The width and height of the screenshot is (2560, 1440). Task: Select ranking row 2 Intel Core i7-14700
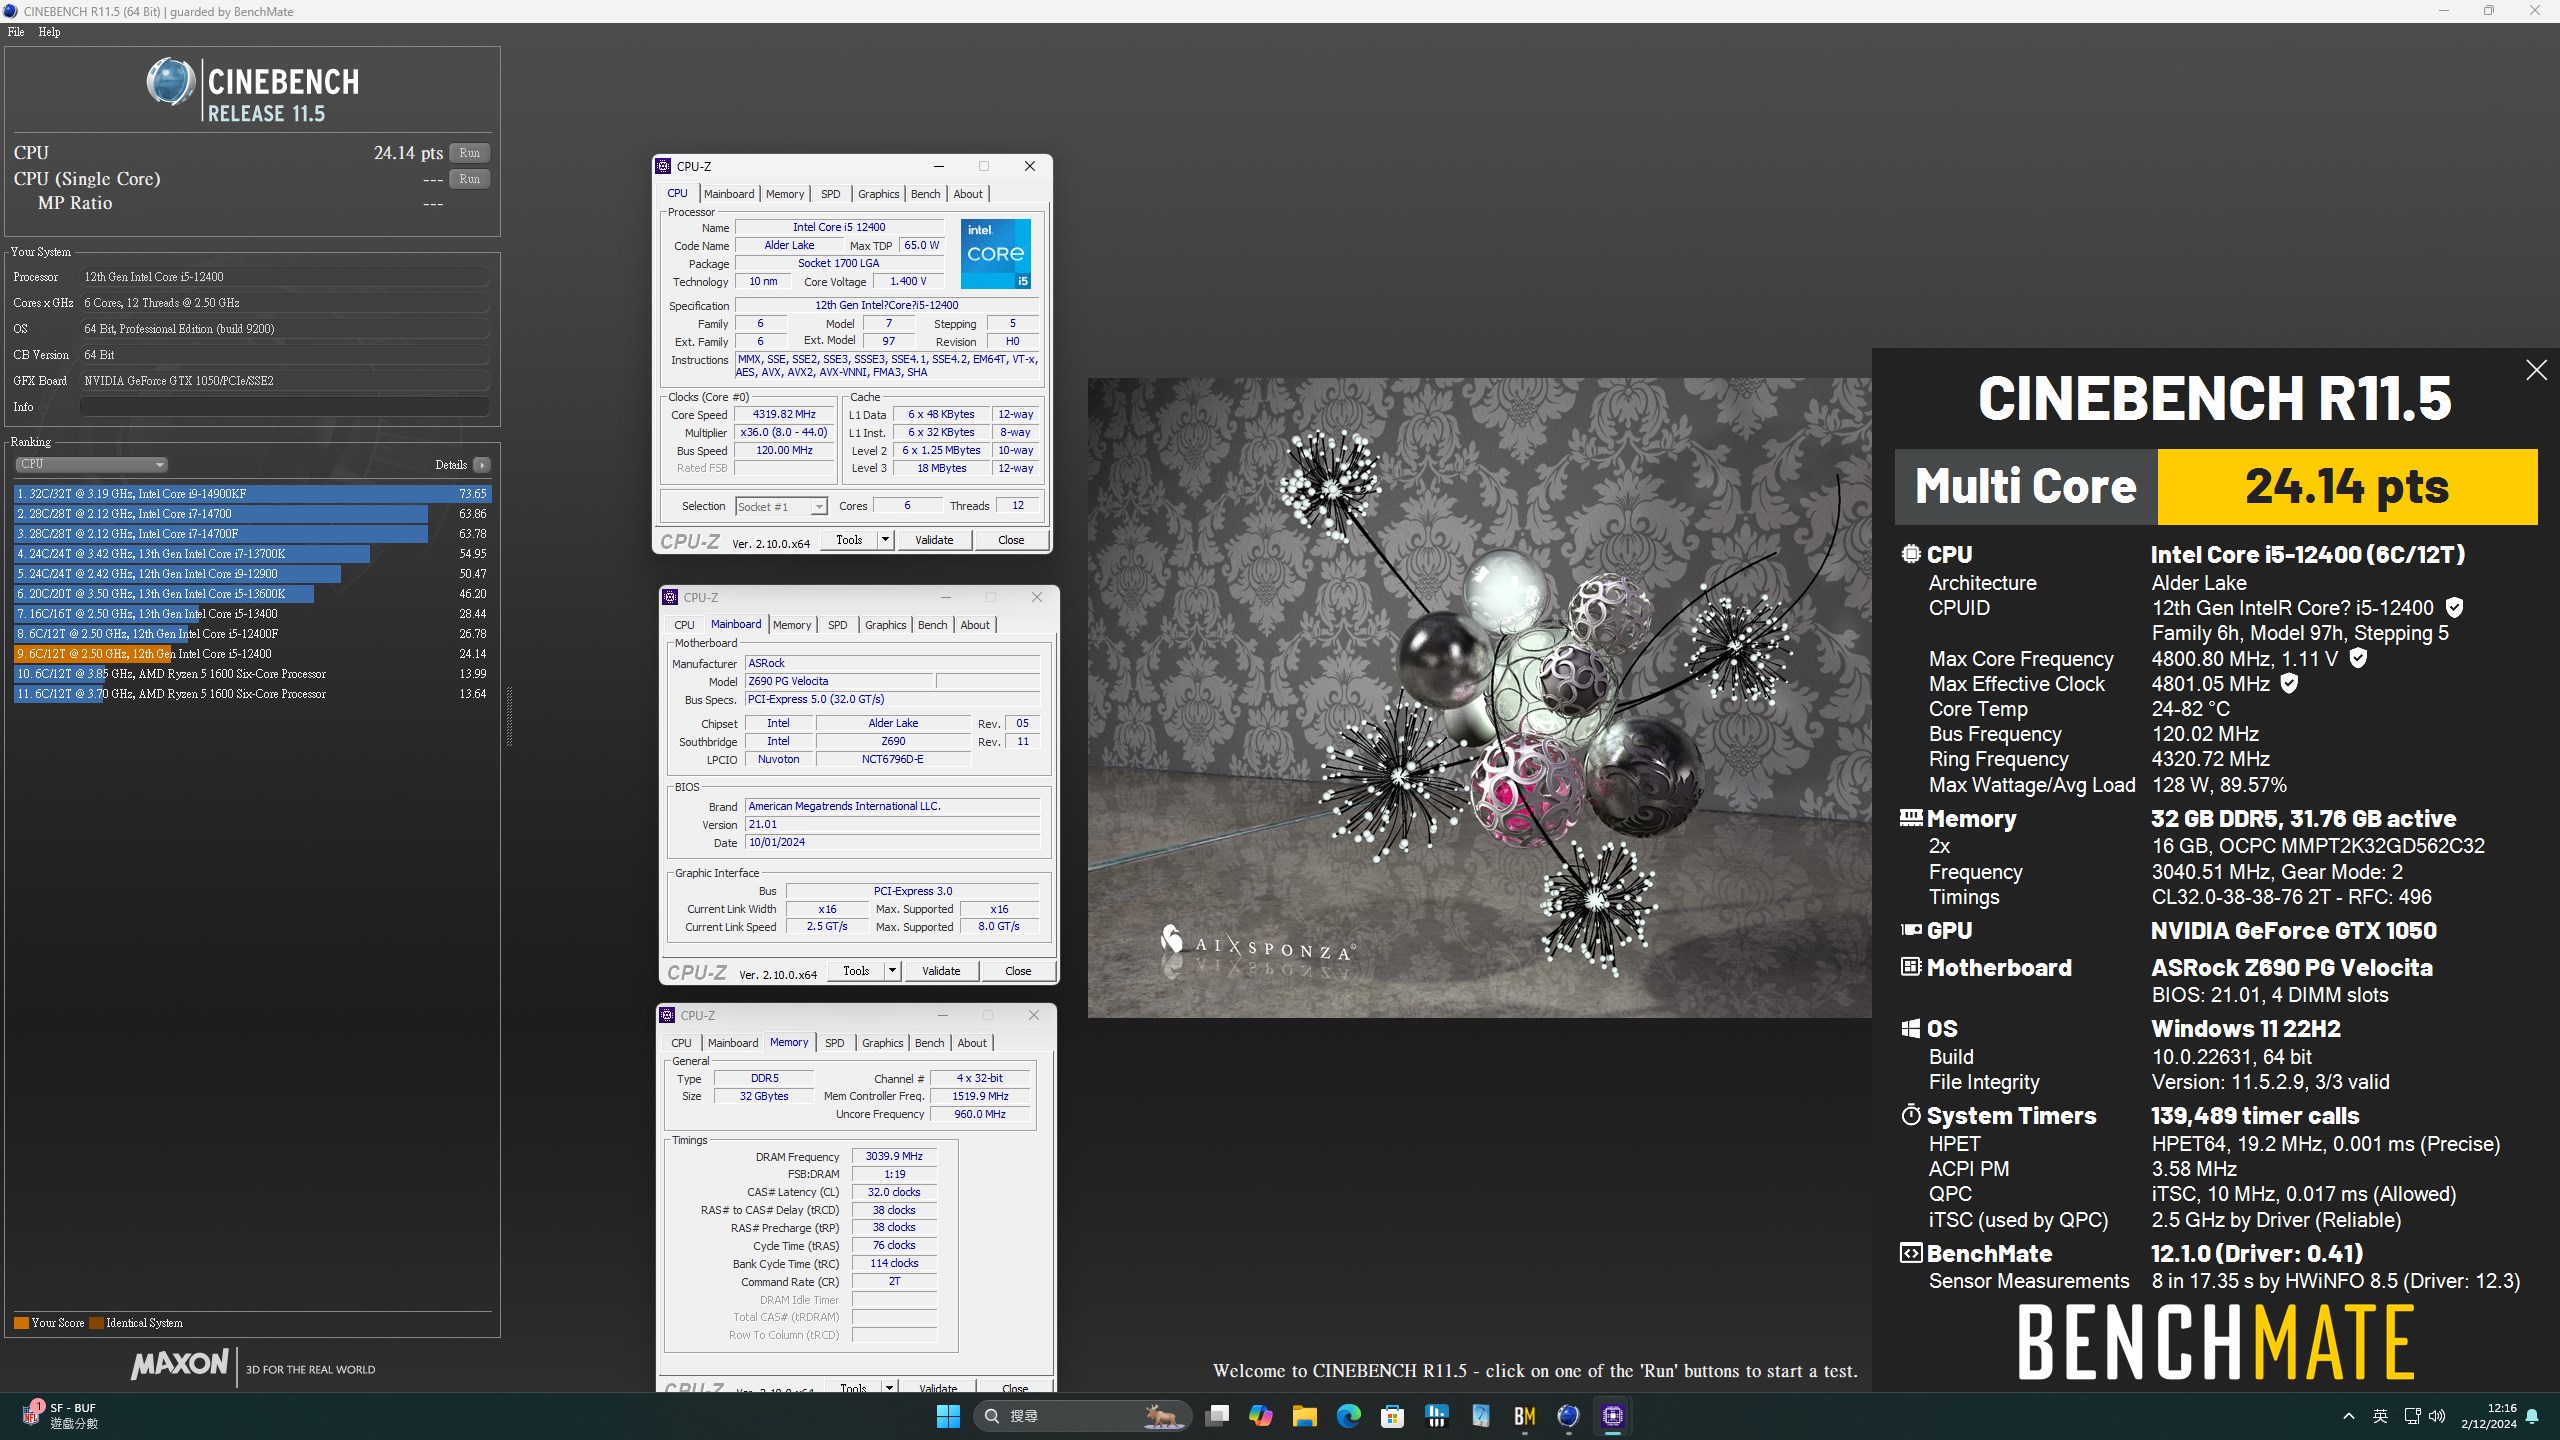252,514
